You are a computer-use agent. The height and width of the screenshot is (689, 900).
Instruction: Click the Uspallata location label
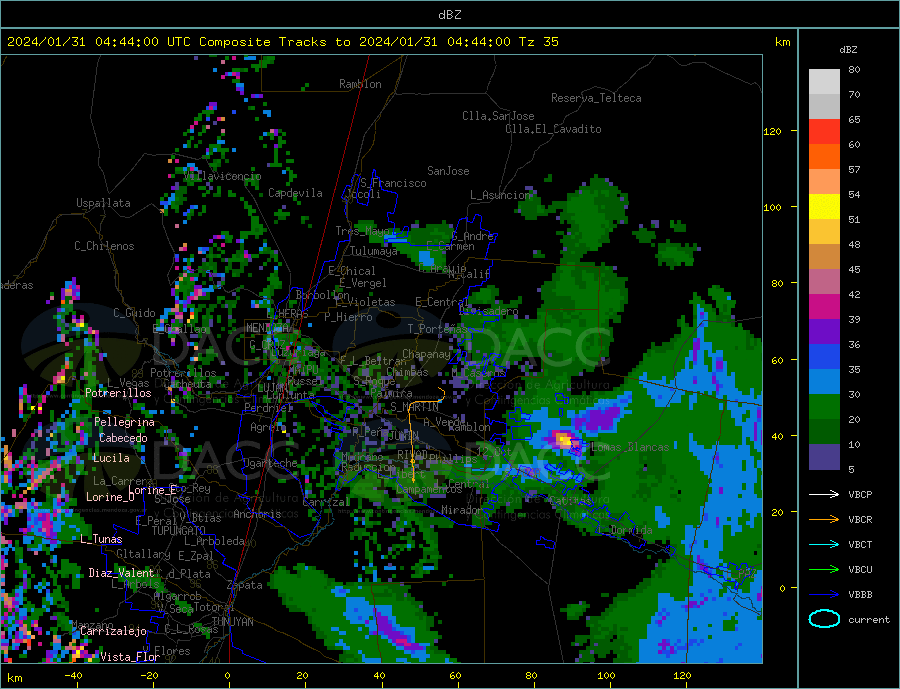(103, 203)
